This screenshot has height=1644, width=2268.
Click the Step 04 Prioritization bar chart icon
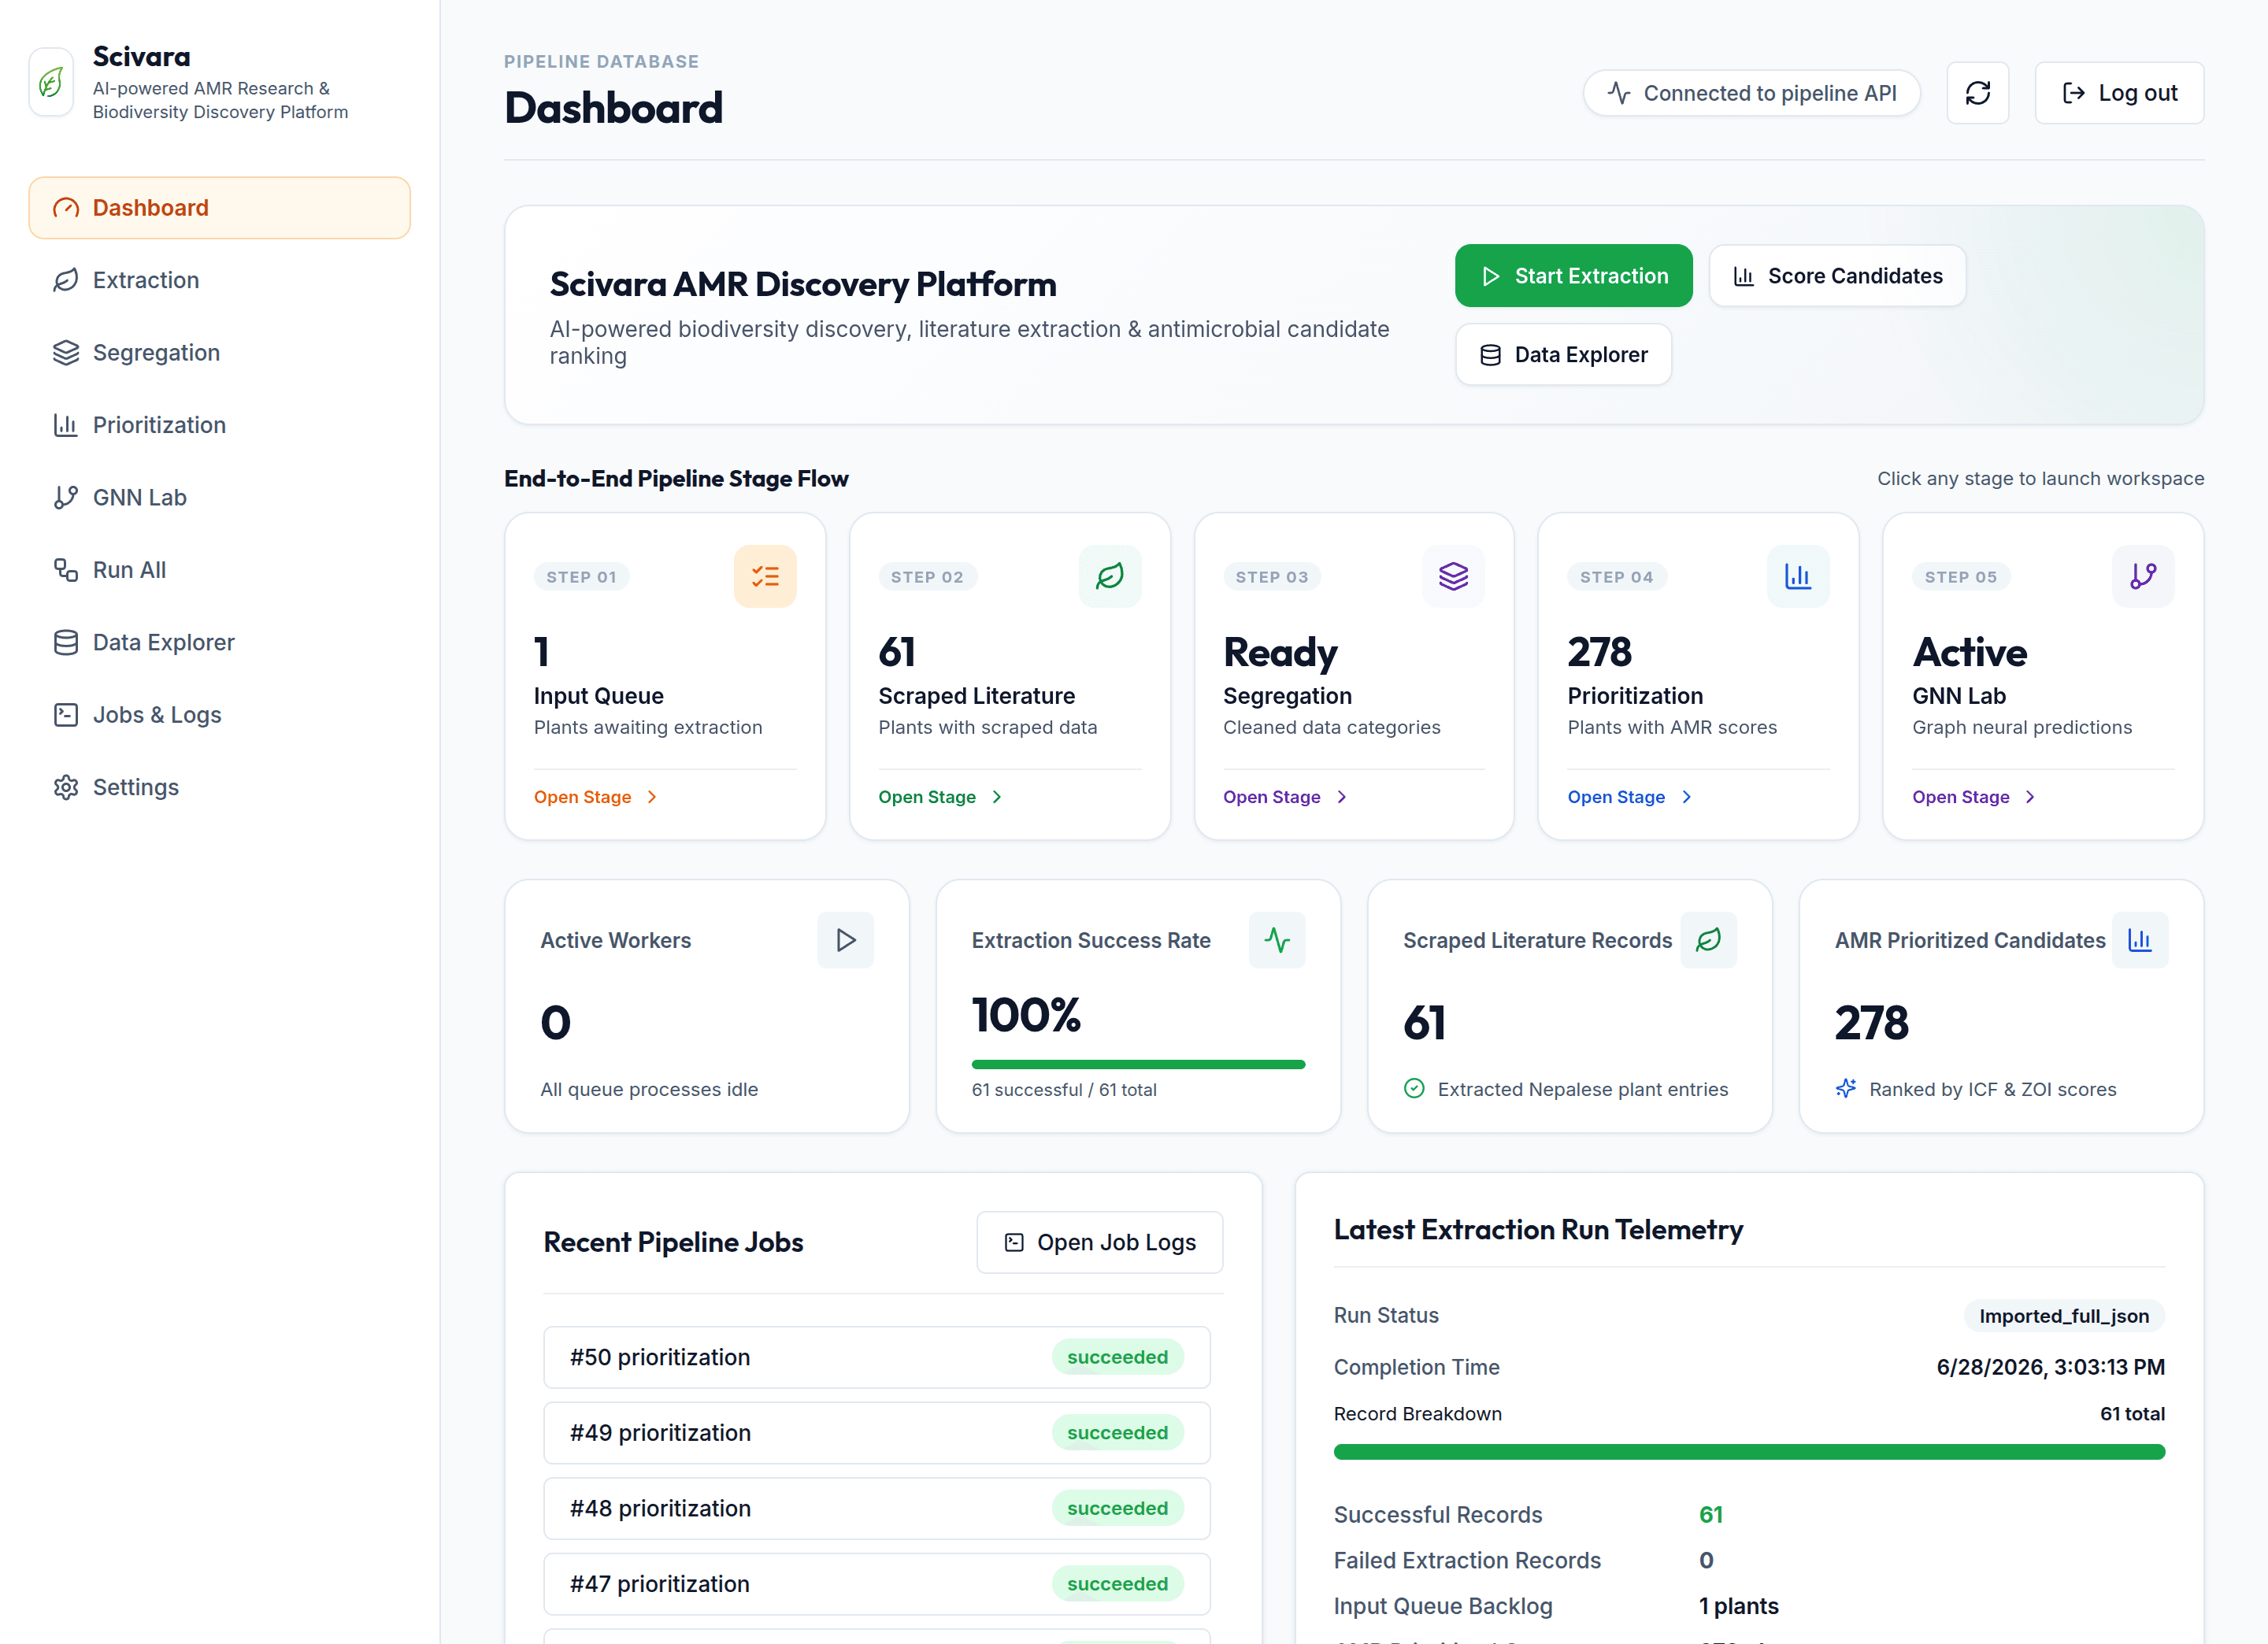point(1797,576)
